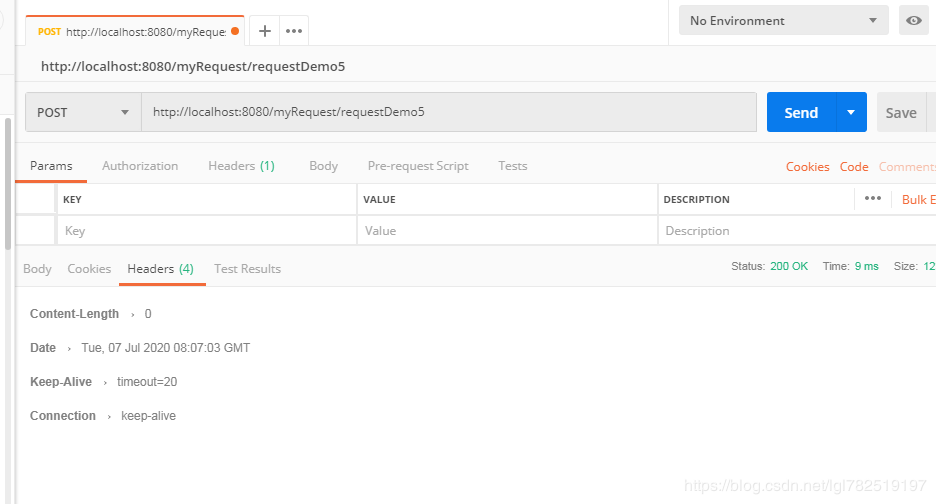Open the Tests tab

coord(513,166)
